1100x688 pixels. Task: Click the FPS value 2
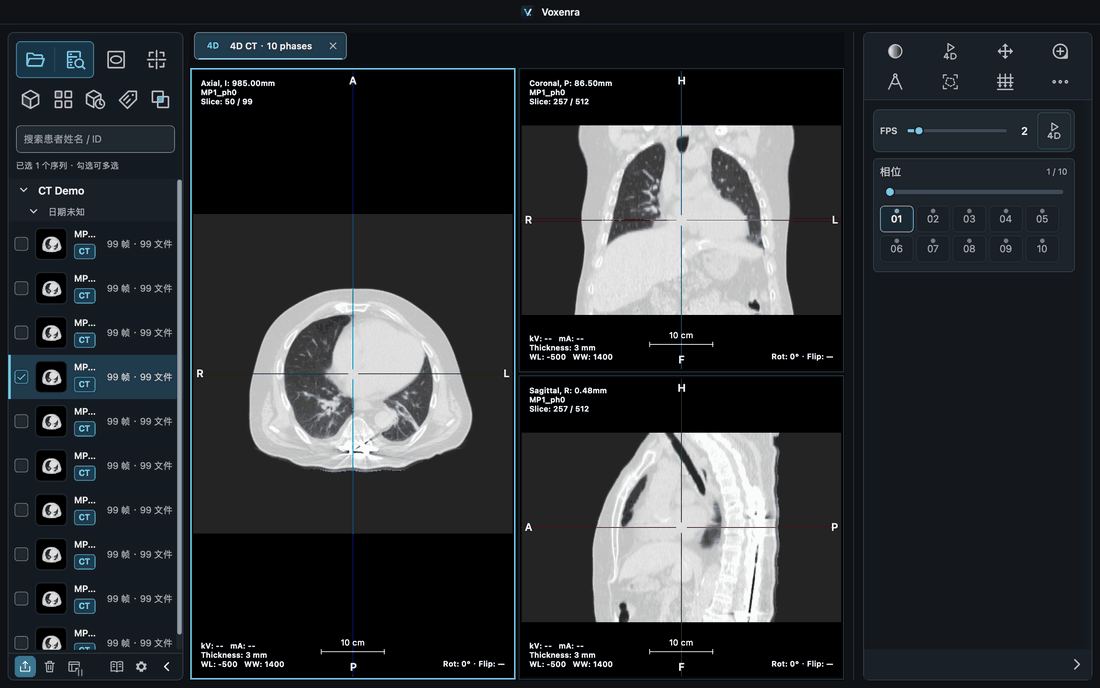(1024, 131)
